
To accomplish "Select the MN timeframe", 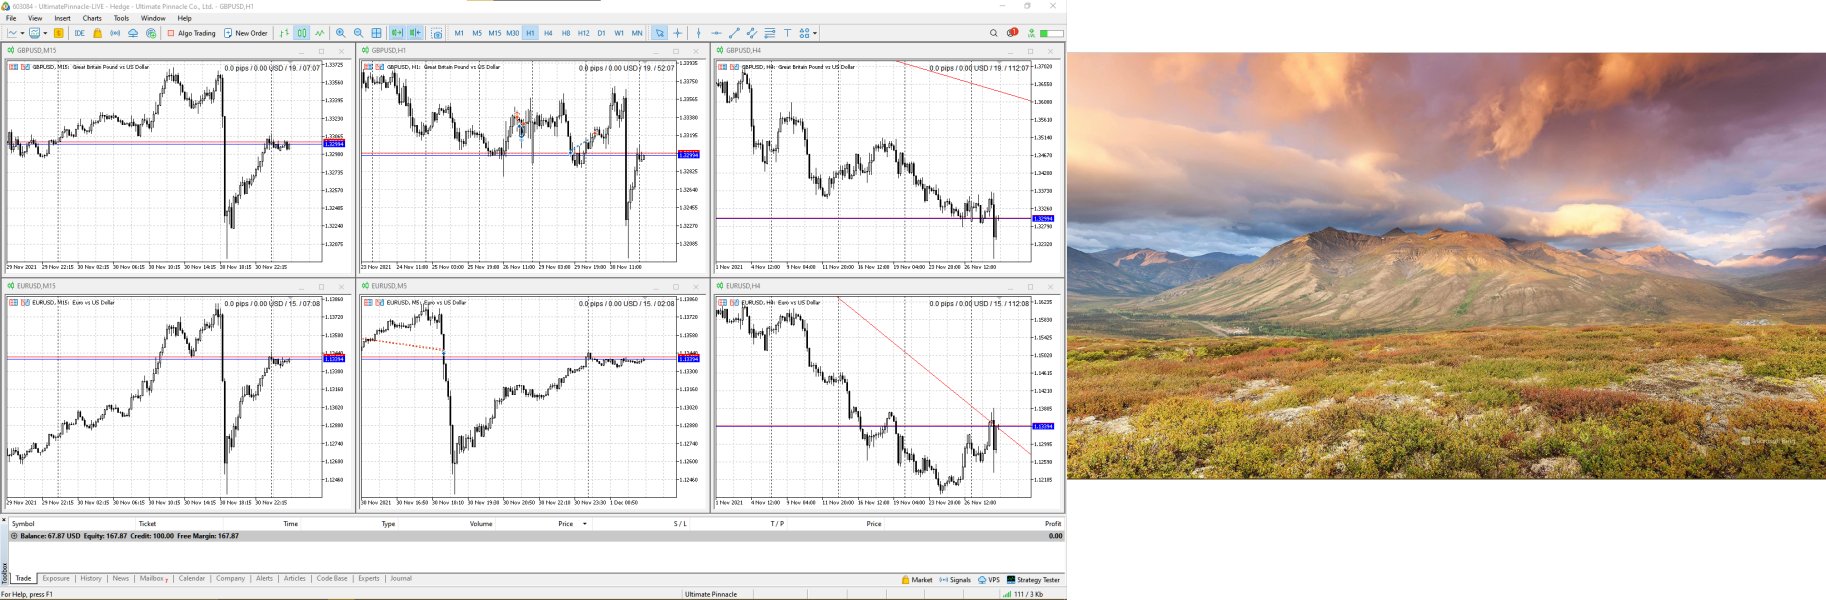I will pyautogui.click(x=637, y=33).
